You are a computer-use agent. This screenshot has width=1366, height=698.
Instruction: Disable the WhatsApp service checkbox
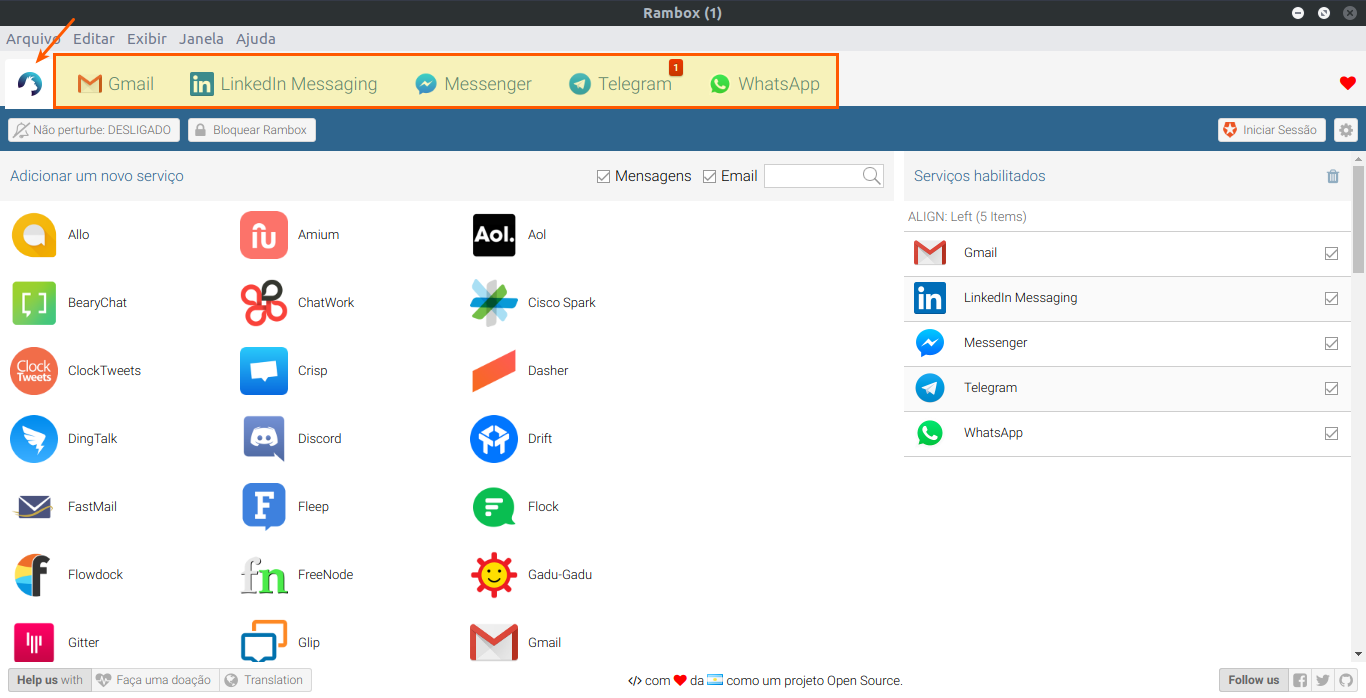pos(1331,433)
